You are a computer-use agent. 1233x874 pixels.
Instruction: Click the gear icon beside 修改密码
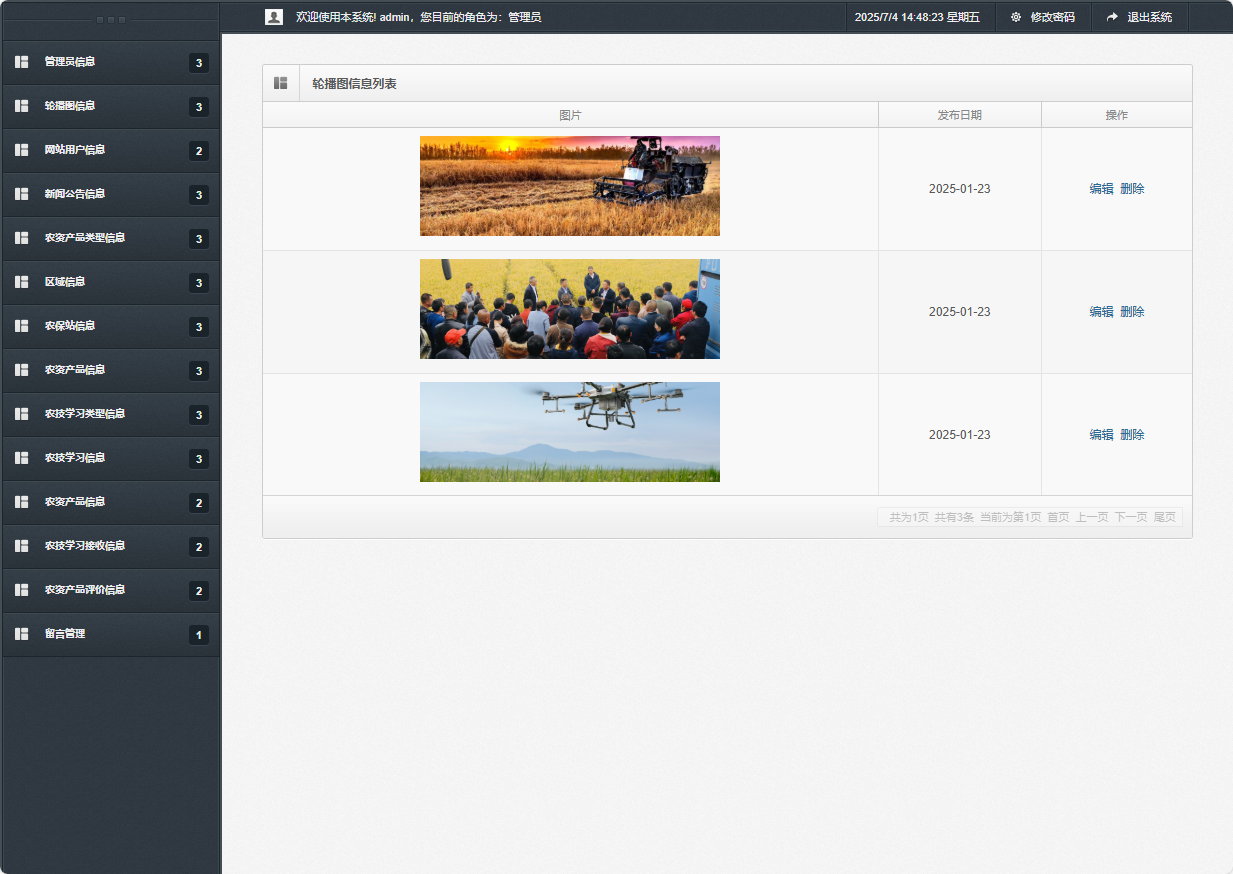[x=1016, y=17]
